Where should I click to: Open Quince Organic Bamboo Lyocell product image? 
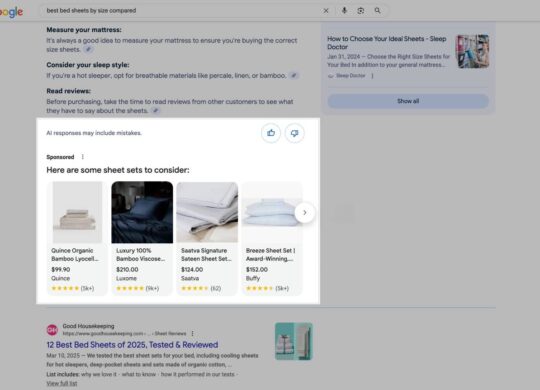click(77, 212)
